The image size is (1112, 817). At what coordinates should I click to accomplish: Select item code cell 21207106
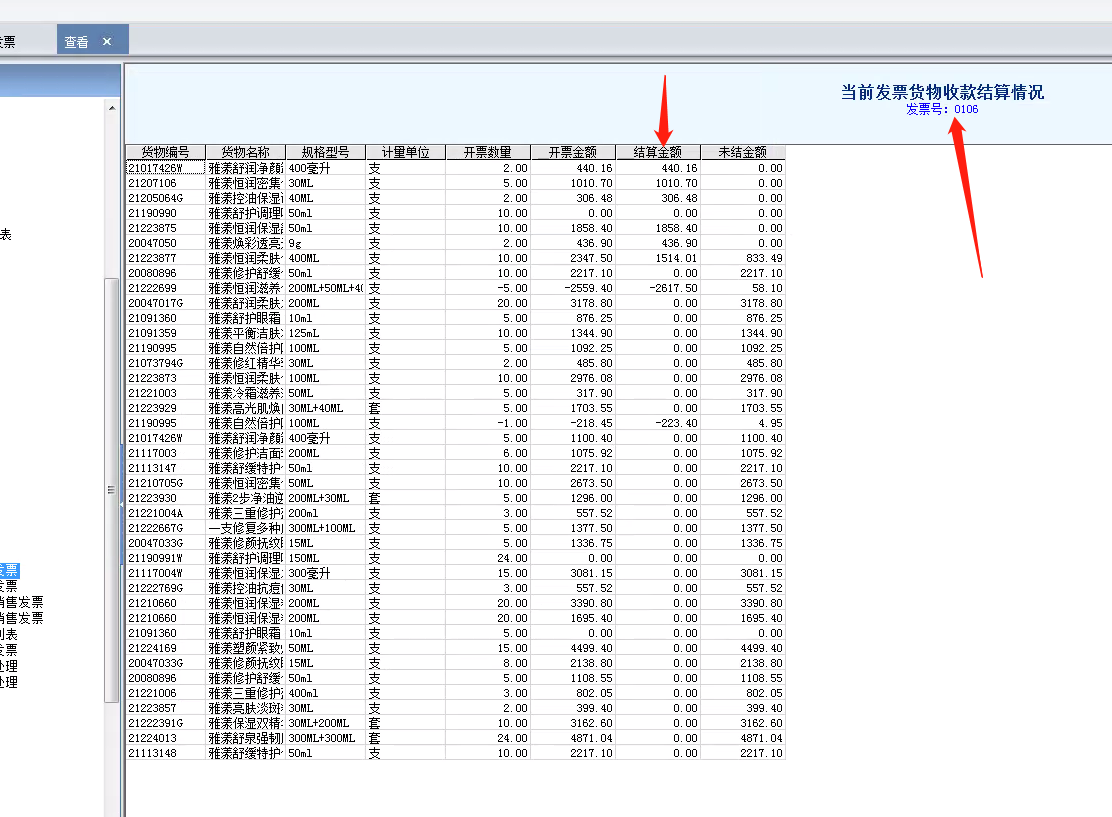(x=165, y=183)
